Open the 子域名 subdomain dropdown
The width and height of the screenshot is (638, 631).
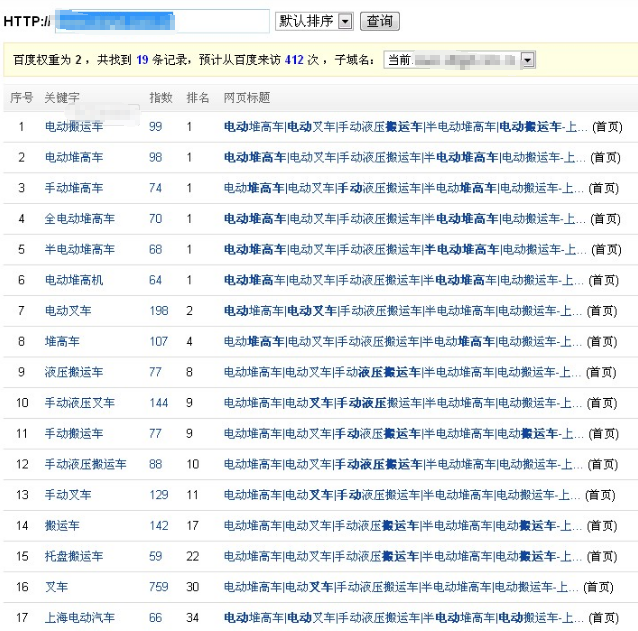(459, 60)
